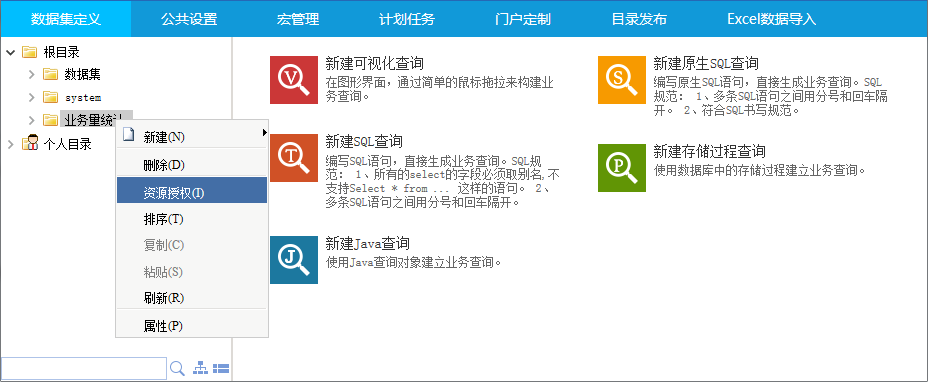Focus the search box under the tree
The height and width of the screenshot is (382, 928).
[84, 368]
